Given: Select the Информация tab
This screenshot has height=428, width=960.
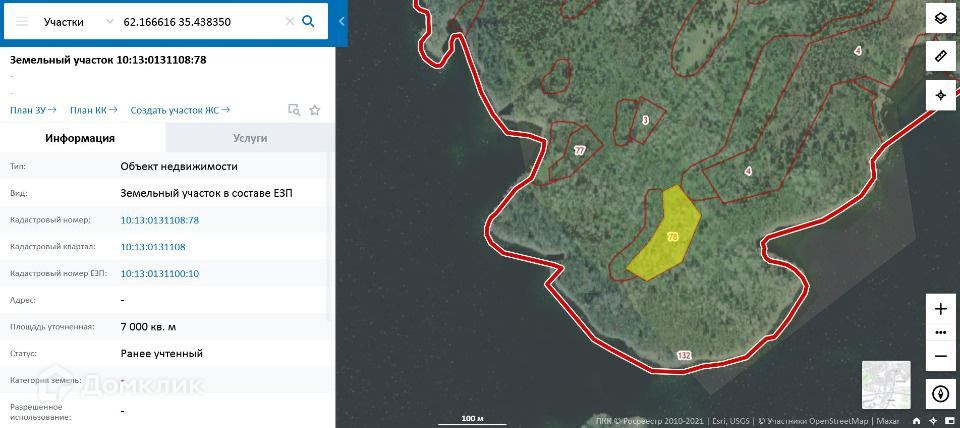Looking at the screenshot, I should 80,138.
